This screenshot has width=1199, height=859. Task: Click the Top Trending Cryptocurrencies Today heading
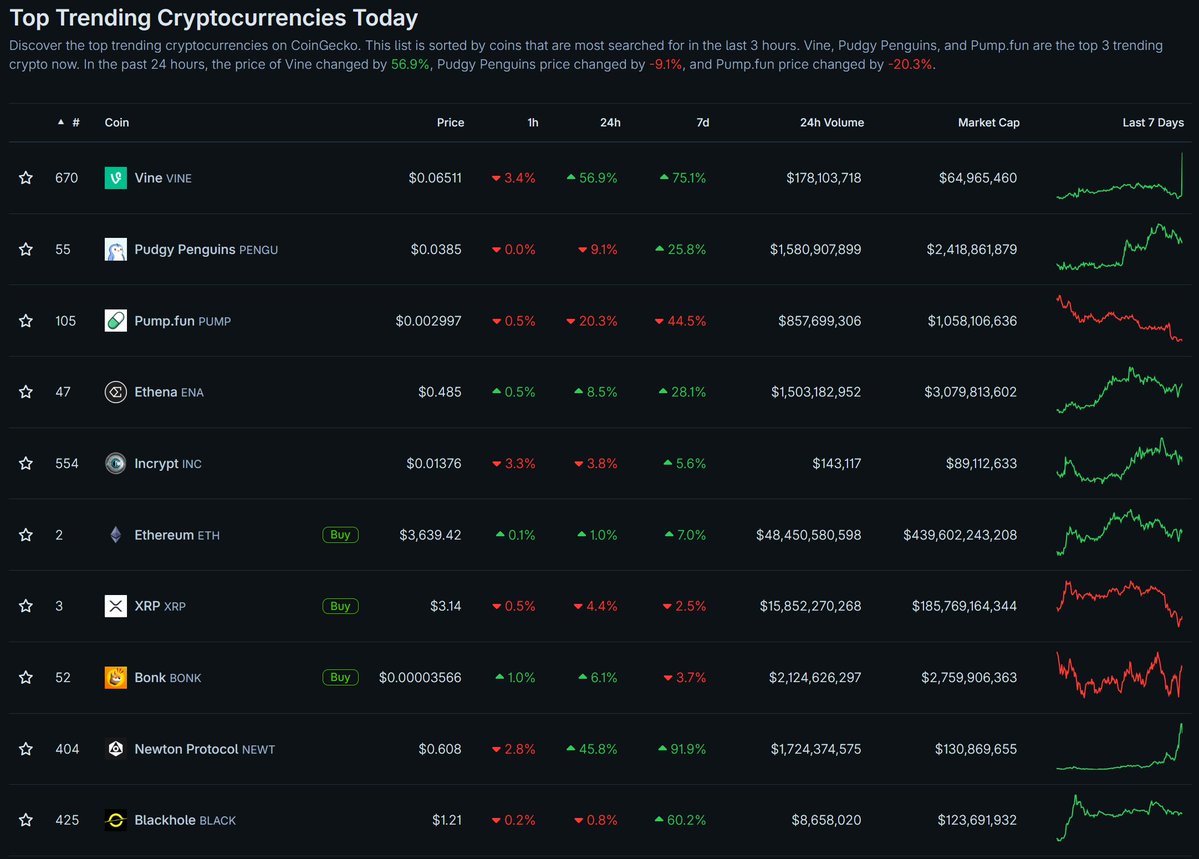coord(214,18)
